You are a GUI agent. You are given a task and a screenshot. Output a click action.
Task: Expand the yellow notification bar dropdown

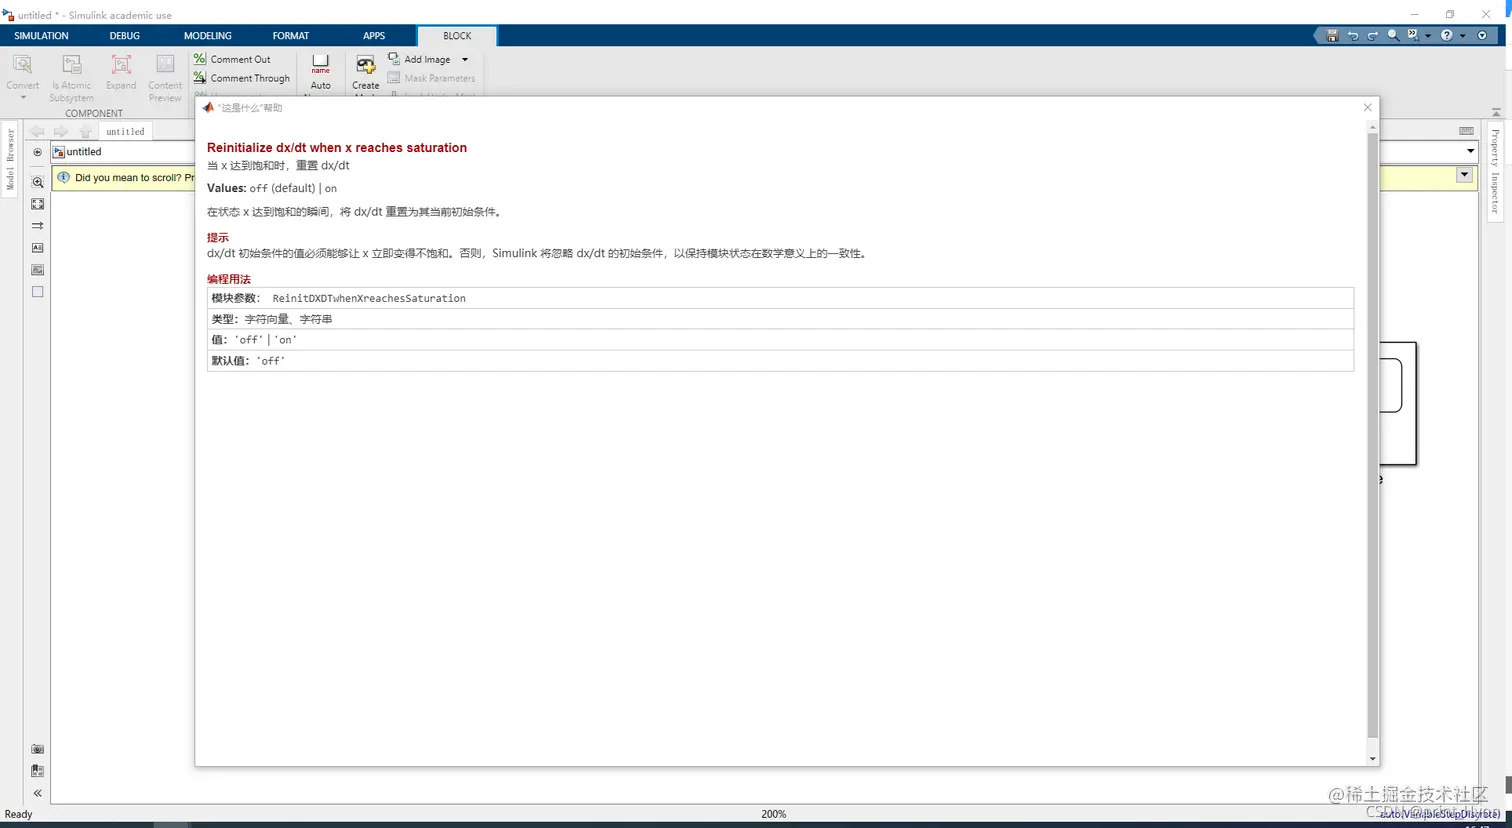(x=1464, y=175)
